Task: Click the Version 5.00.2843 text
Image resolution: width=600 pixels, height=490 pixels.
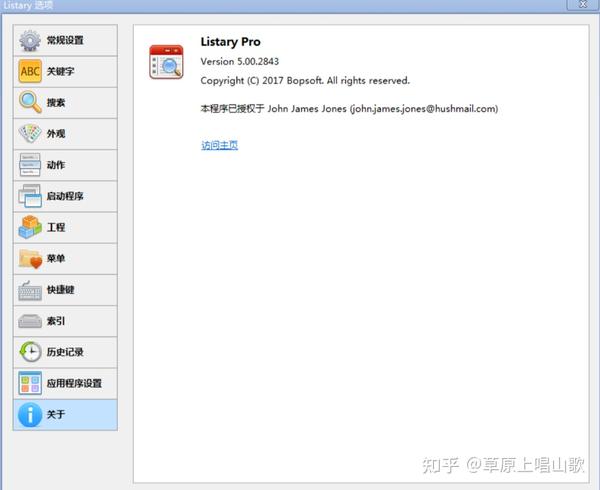Action: [240, 61]
